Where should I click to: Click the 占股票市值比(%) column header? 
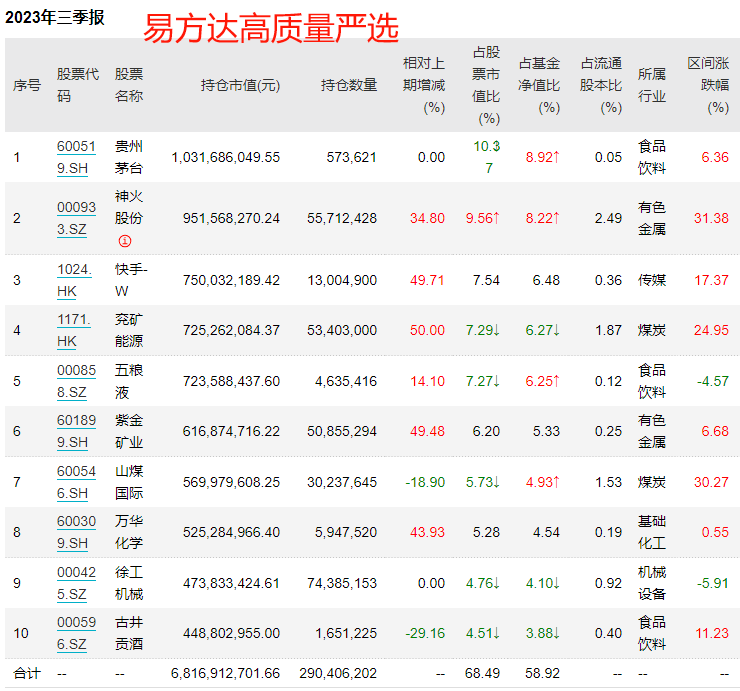pos(486,85)
